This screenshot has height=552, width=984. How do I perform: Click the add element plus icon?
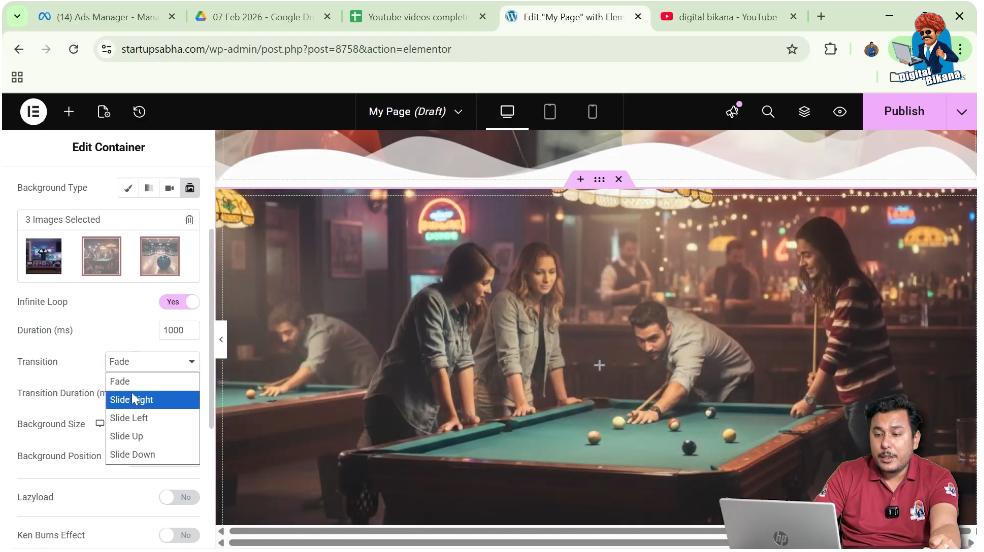69,112
